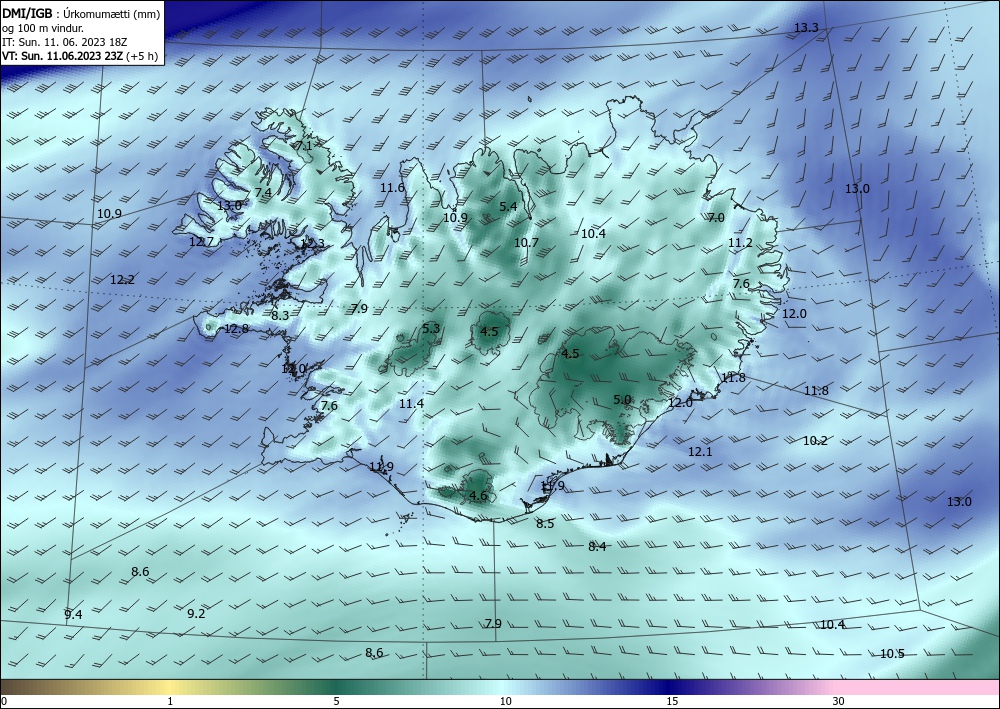The width and height of the screenshot is (1000, 709).
Task: Click the color scale tick label 15
Action: [x=672, y=701]
